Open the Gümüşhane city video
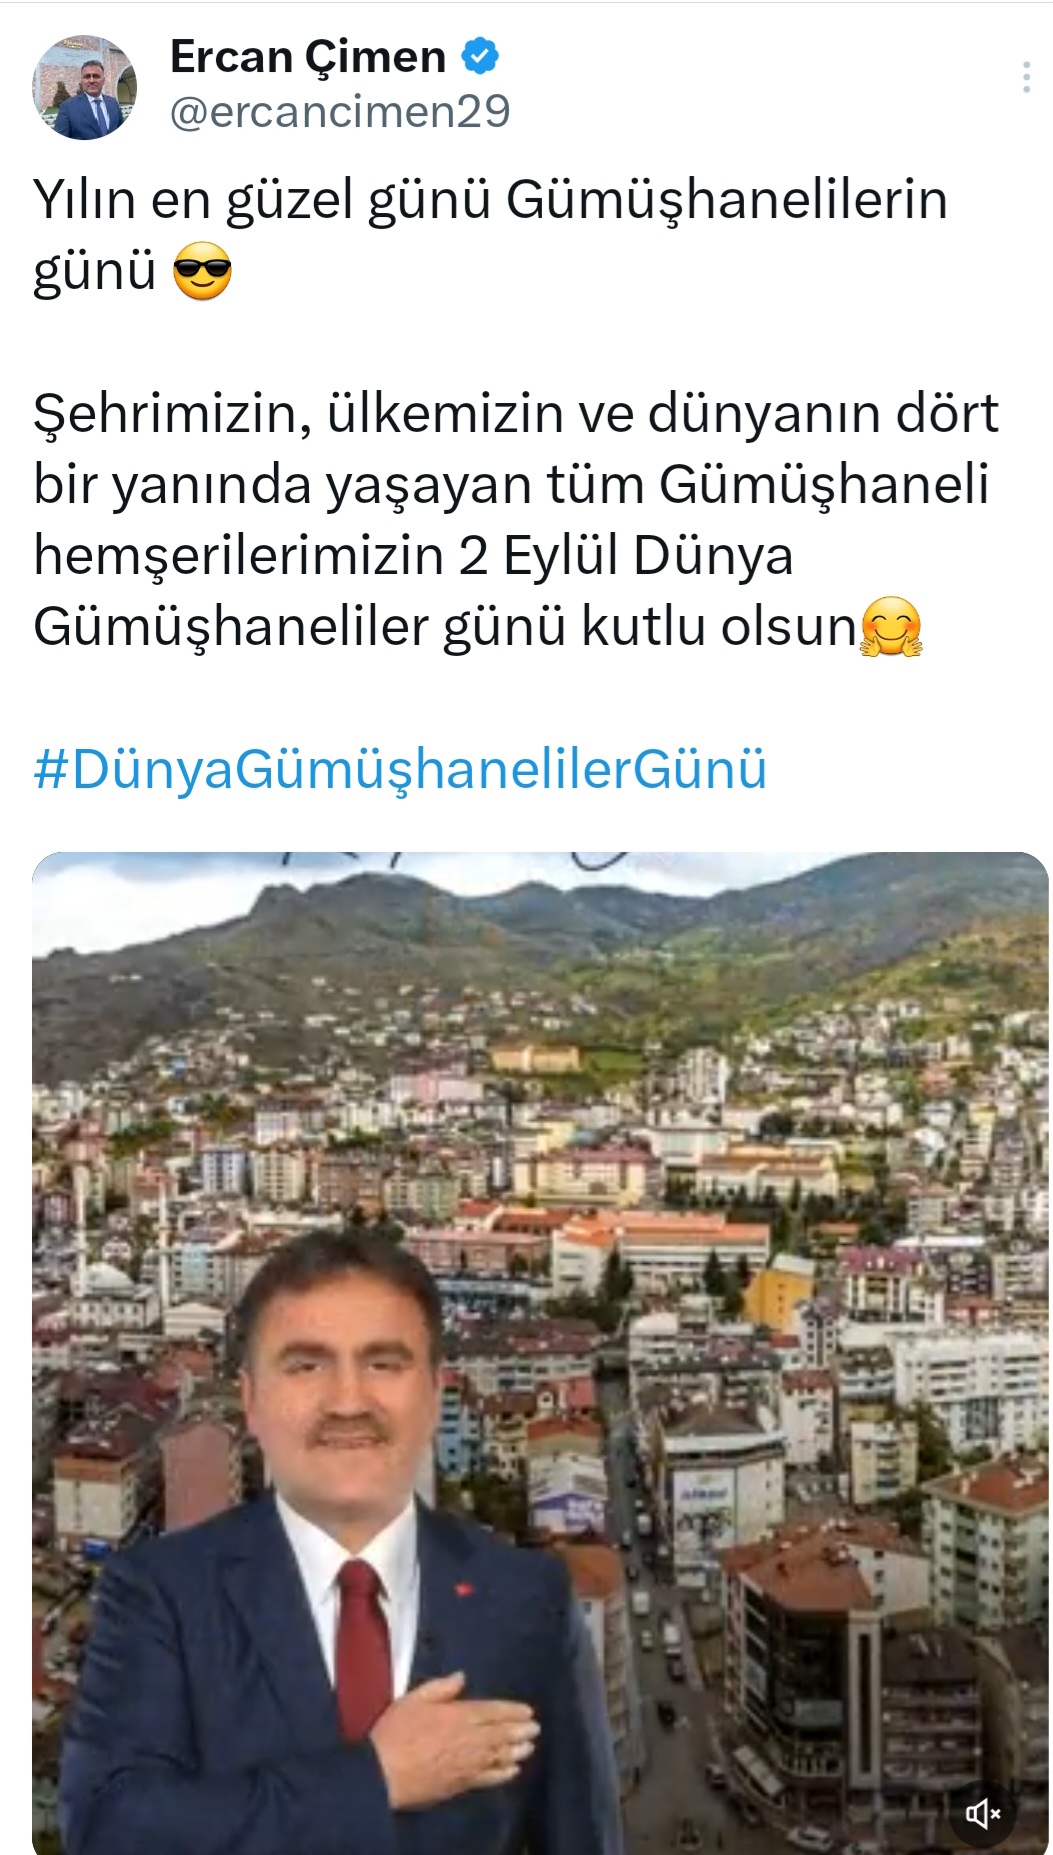 [x=540, y=1353]
